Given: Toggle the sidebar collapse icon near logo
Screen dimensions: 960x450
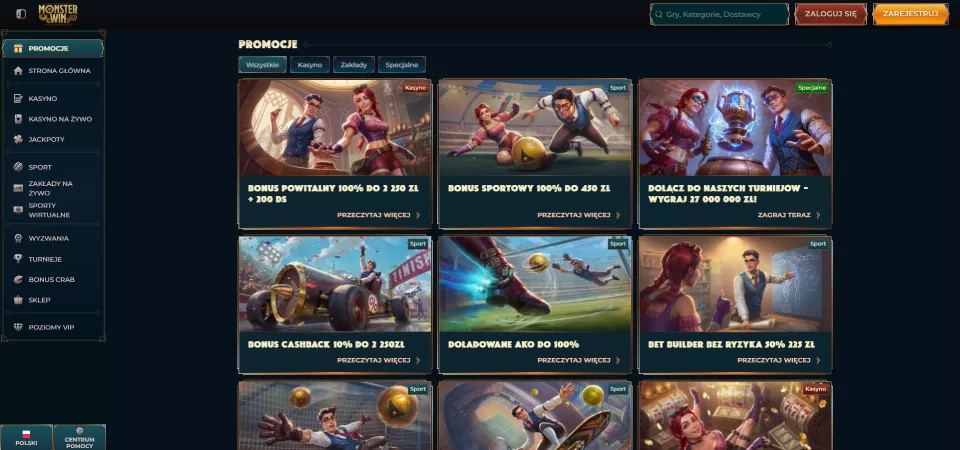Looking at the screenshot, I should point(21,13).
